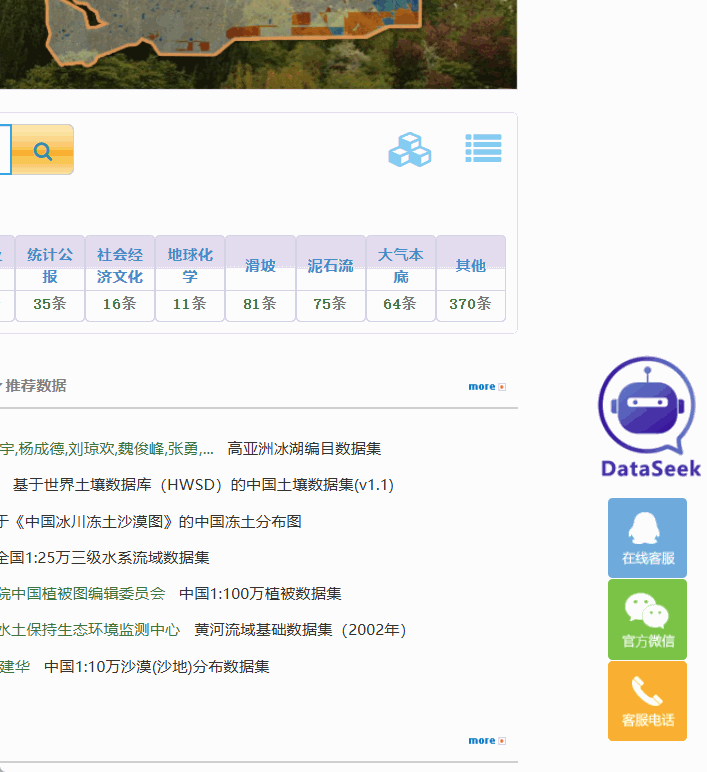
Task: Open 中国1:10万沙漠(沙地)分布数据集 link
Action: coord(157,667)
